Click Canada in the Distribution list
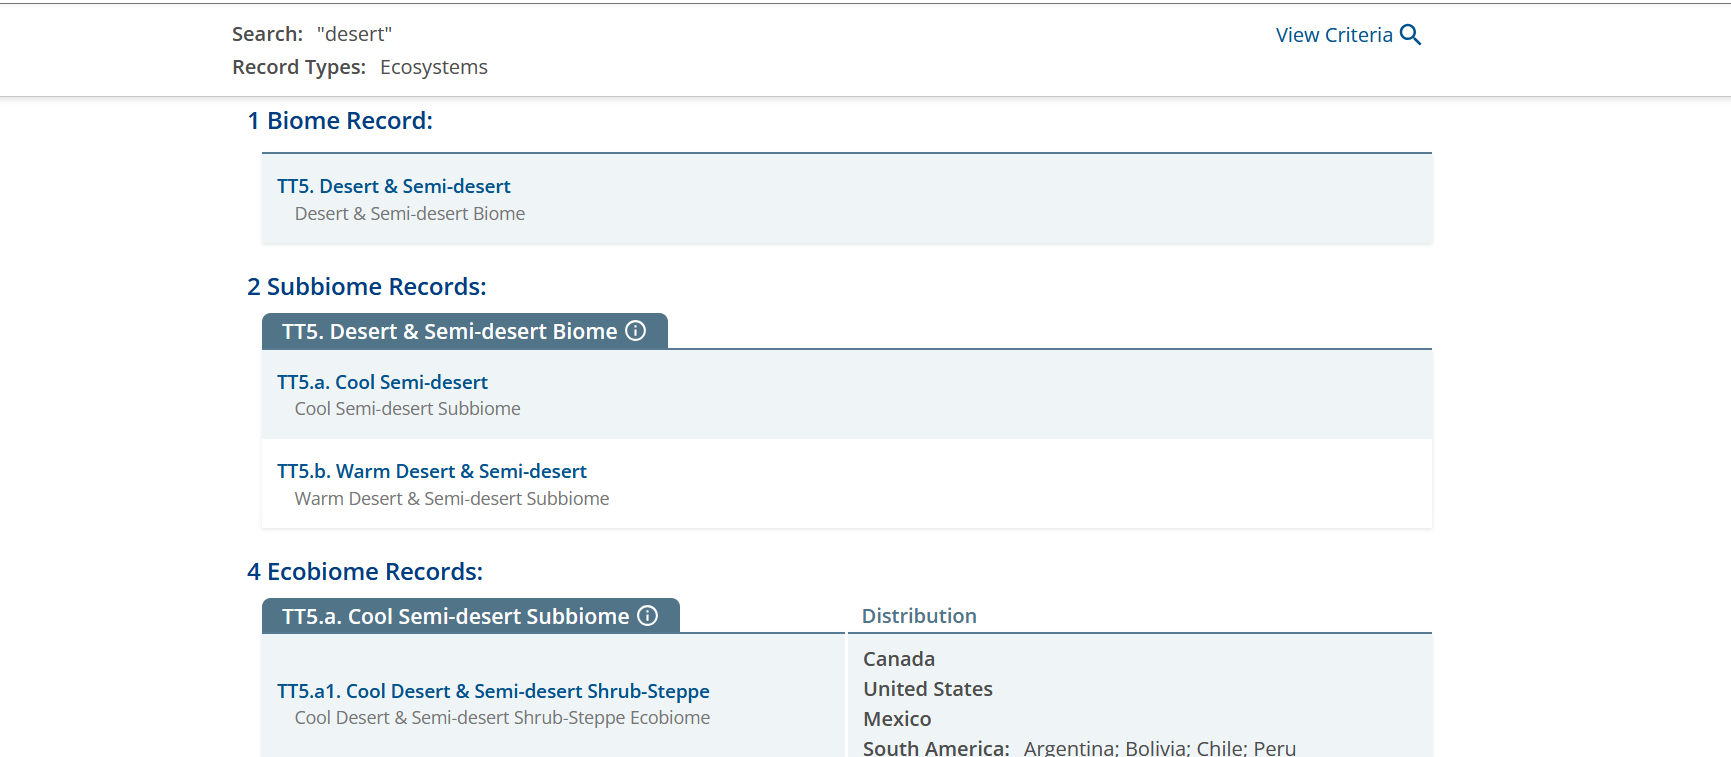The image size is (1731, 757). (899, 659)
